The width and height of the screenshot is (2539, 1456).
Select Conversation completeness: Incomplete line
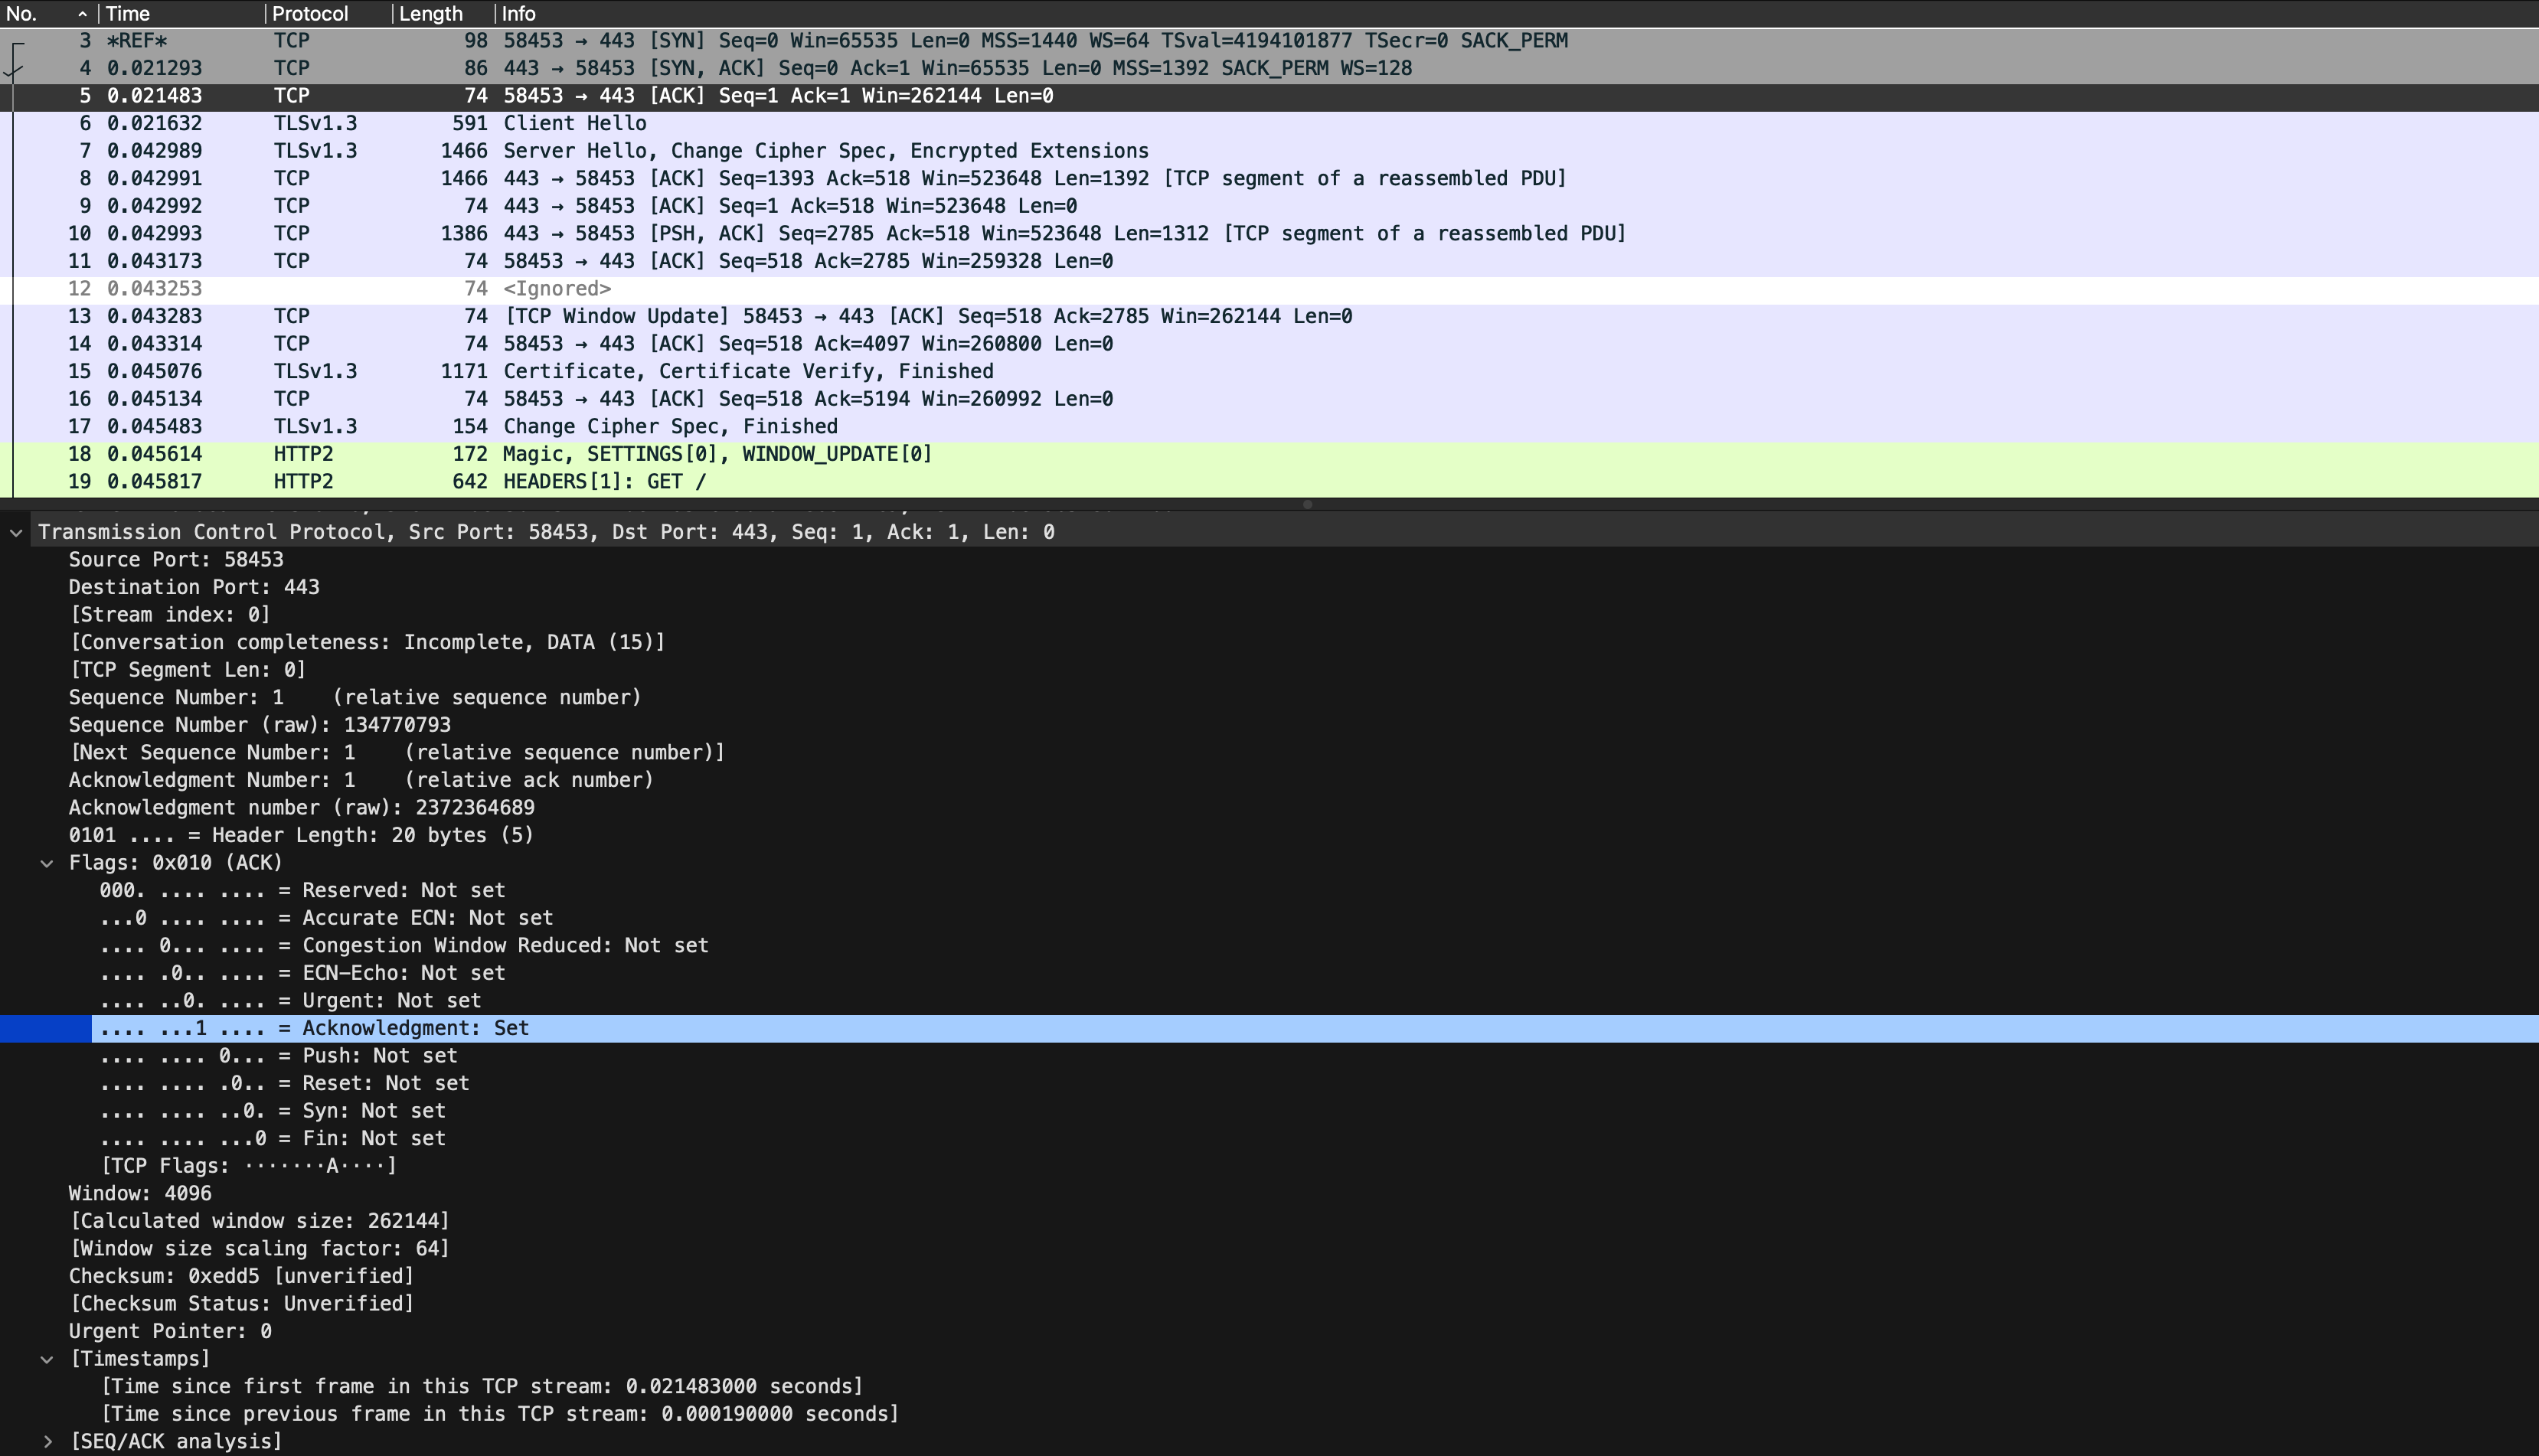point(367,643)
